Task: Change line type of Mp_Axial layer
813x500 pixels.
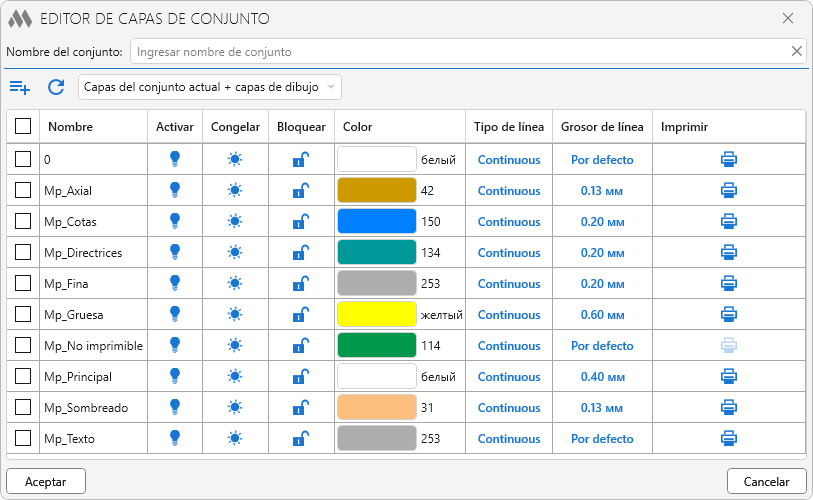Action: click(509, 191)
